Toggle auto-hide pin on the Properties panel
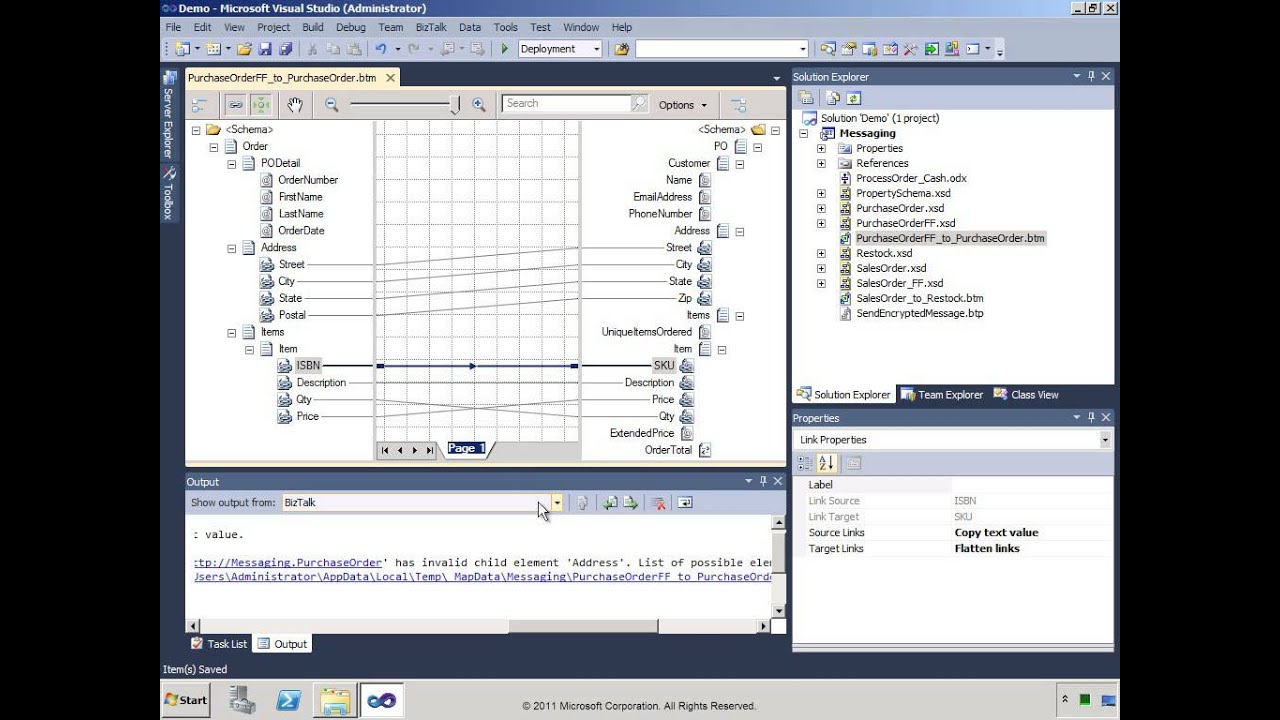Viewport: 1280px width, 720px height. click(1091, 418)
